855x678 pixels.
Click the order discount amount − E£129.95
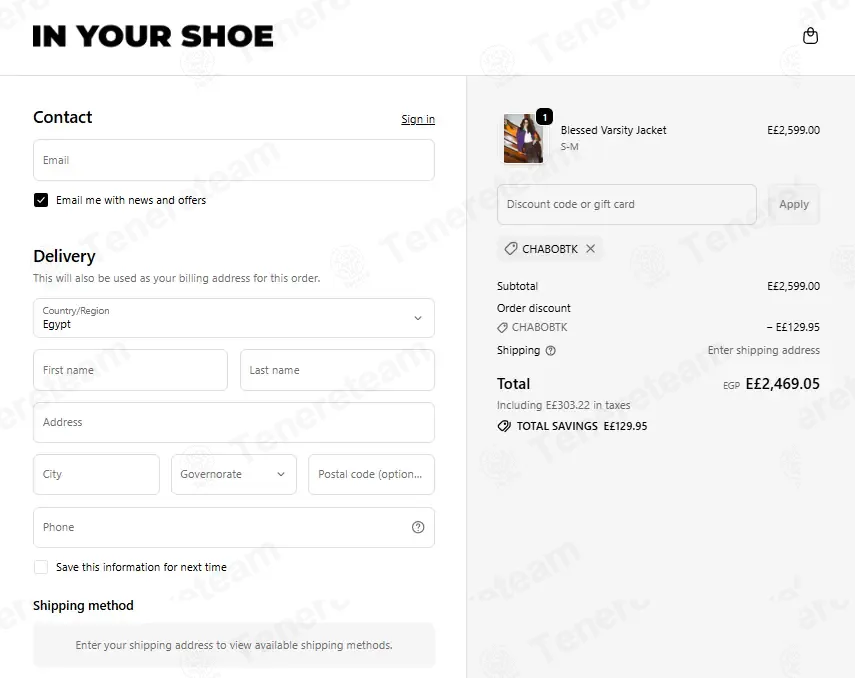[x=793, y=327]
